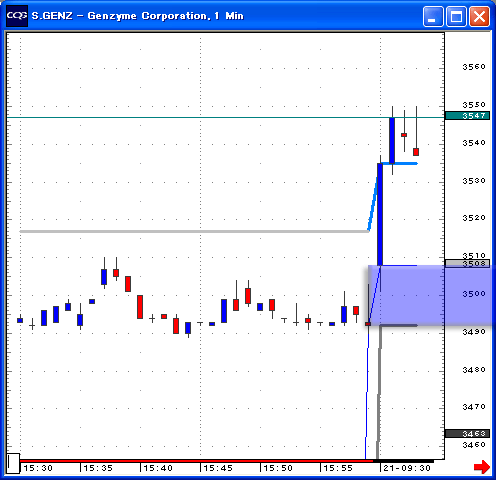Click the small white box at bottom-left corner
This screenshot has height=480, width=496.
click(x=13, y=463)
